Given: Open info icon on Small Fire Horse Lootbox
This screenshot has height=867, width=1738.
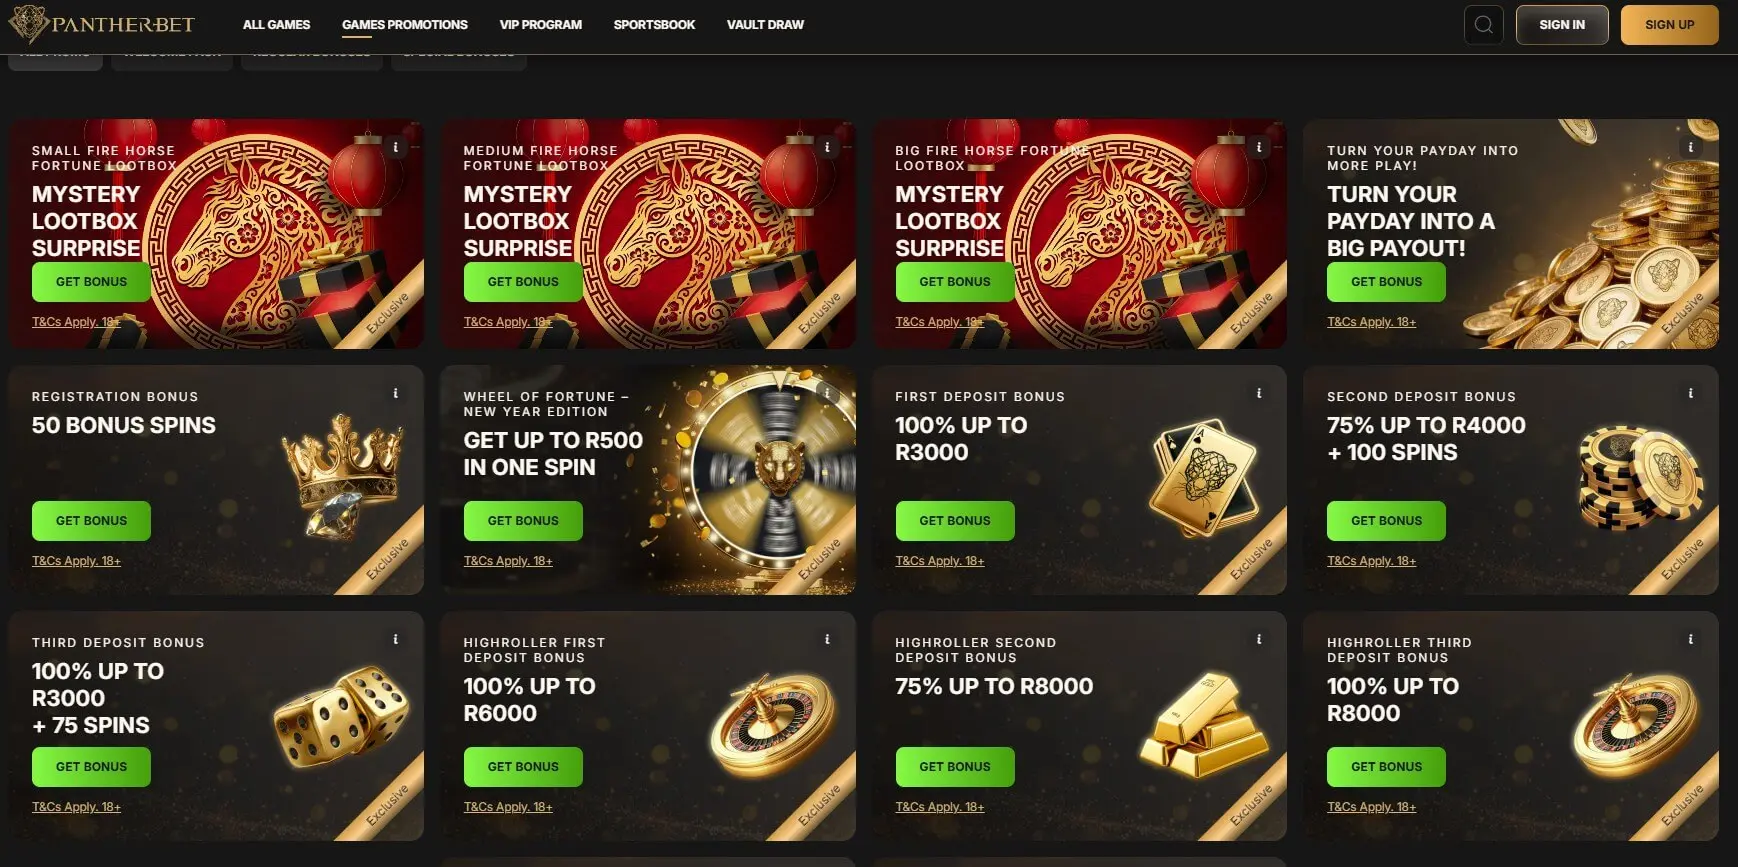Looking at the screenshot, I should coord(396,147).
